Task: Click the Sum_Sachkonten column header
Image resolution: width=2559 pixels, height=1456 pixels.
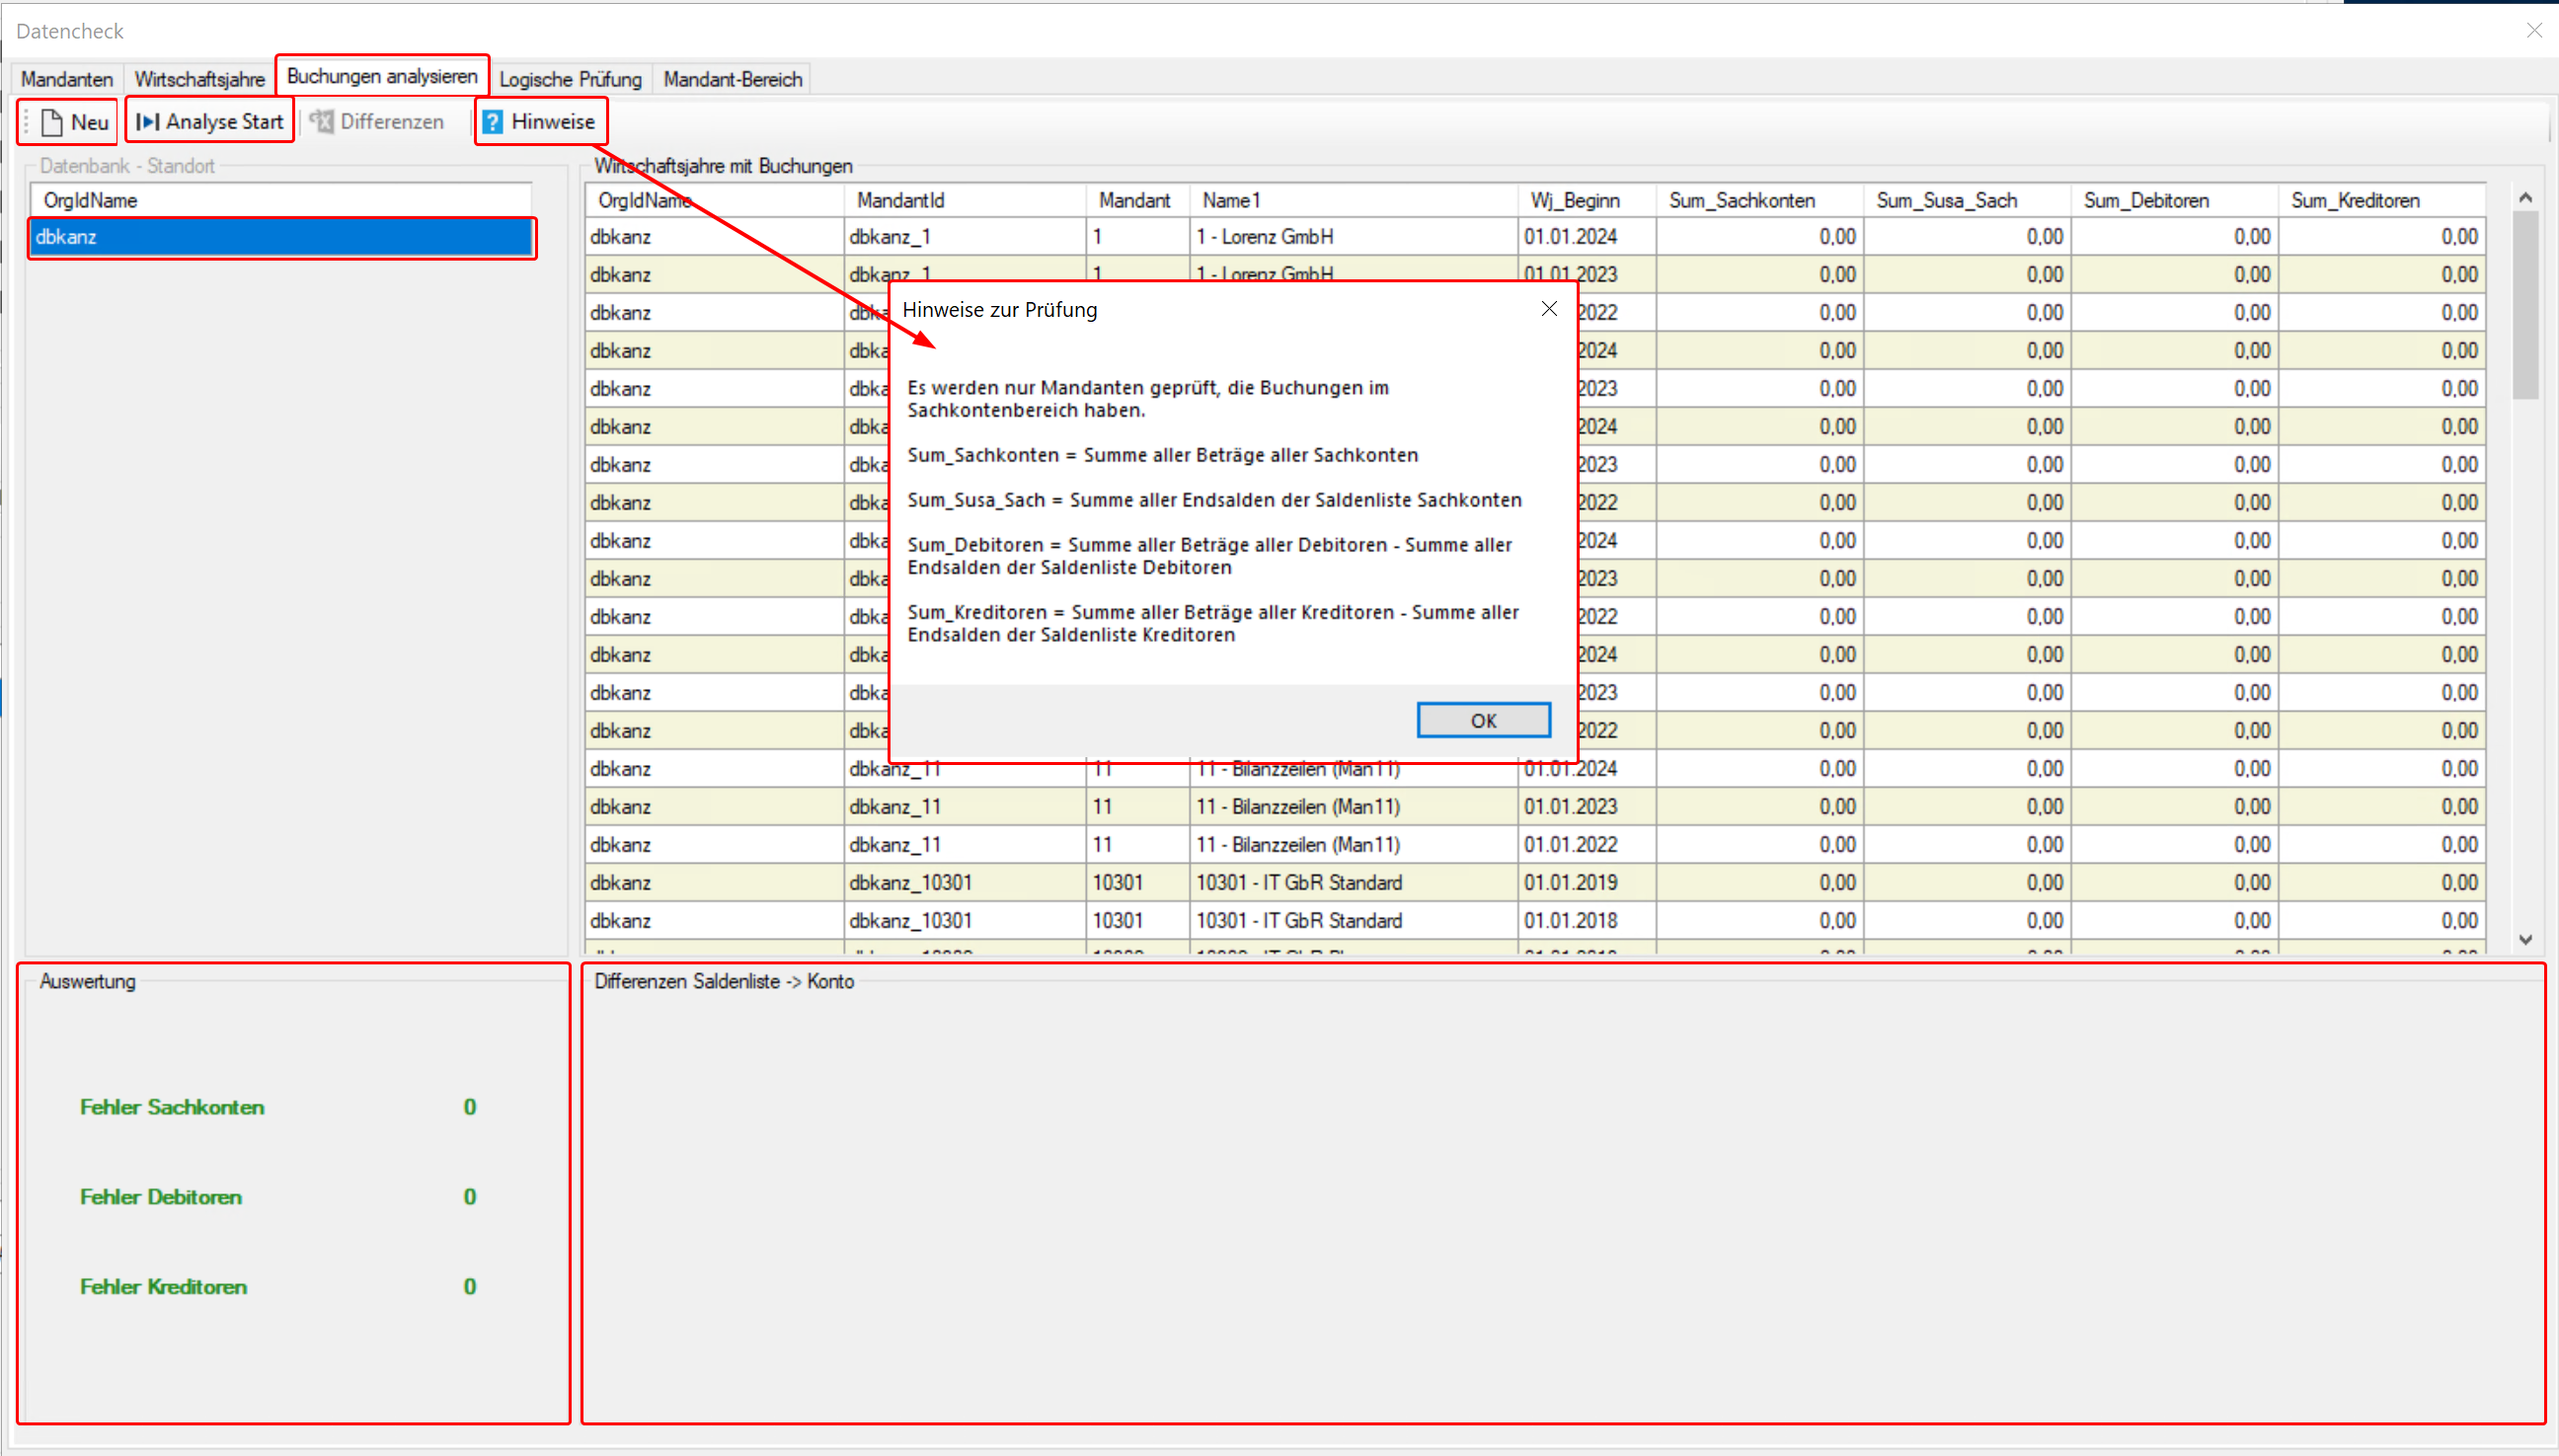Action: click(1760, 200)
